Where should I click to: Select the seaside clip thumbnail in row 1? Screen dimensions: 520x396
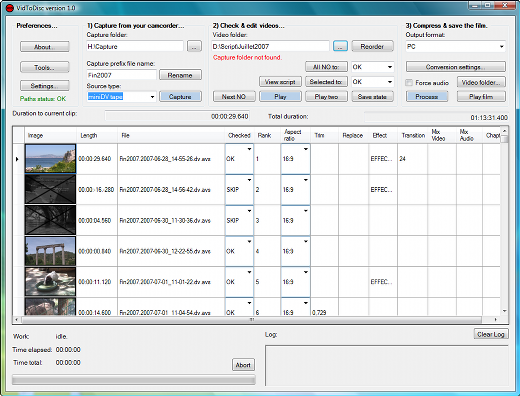50,159
